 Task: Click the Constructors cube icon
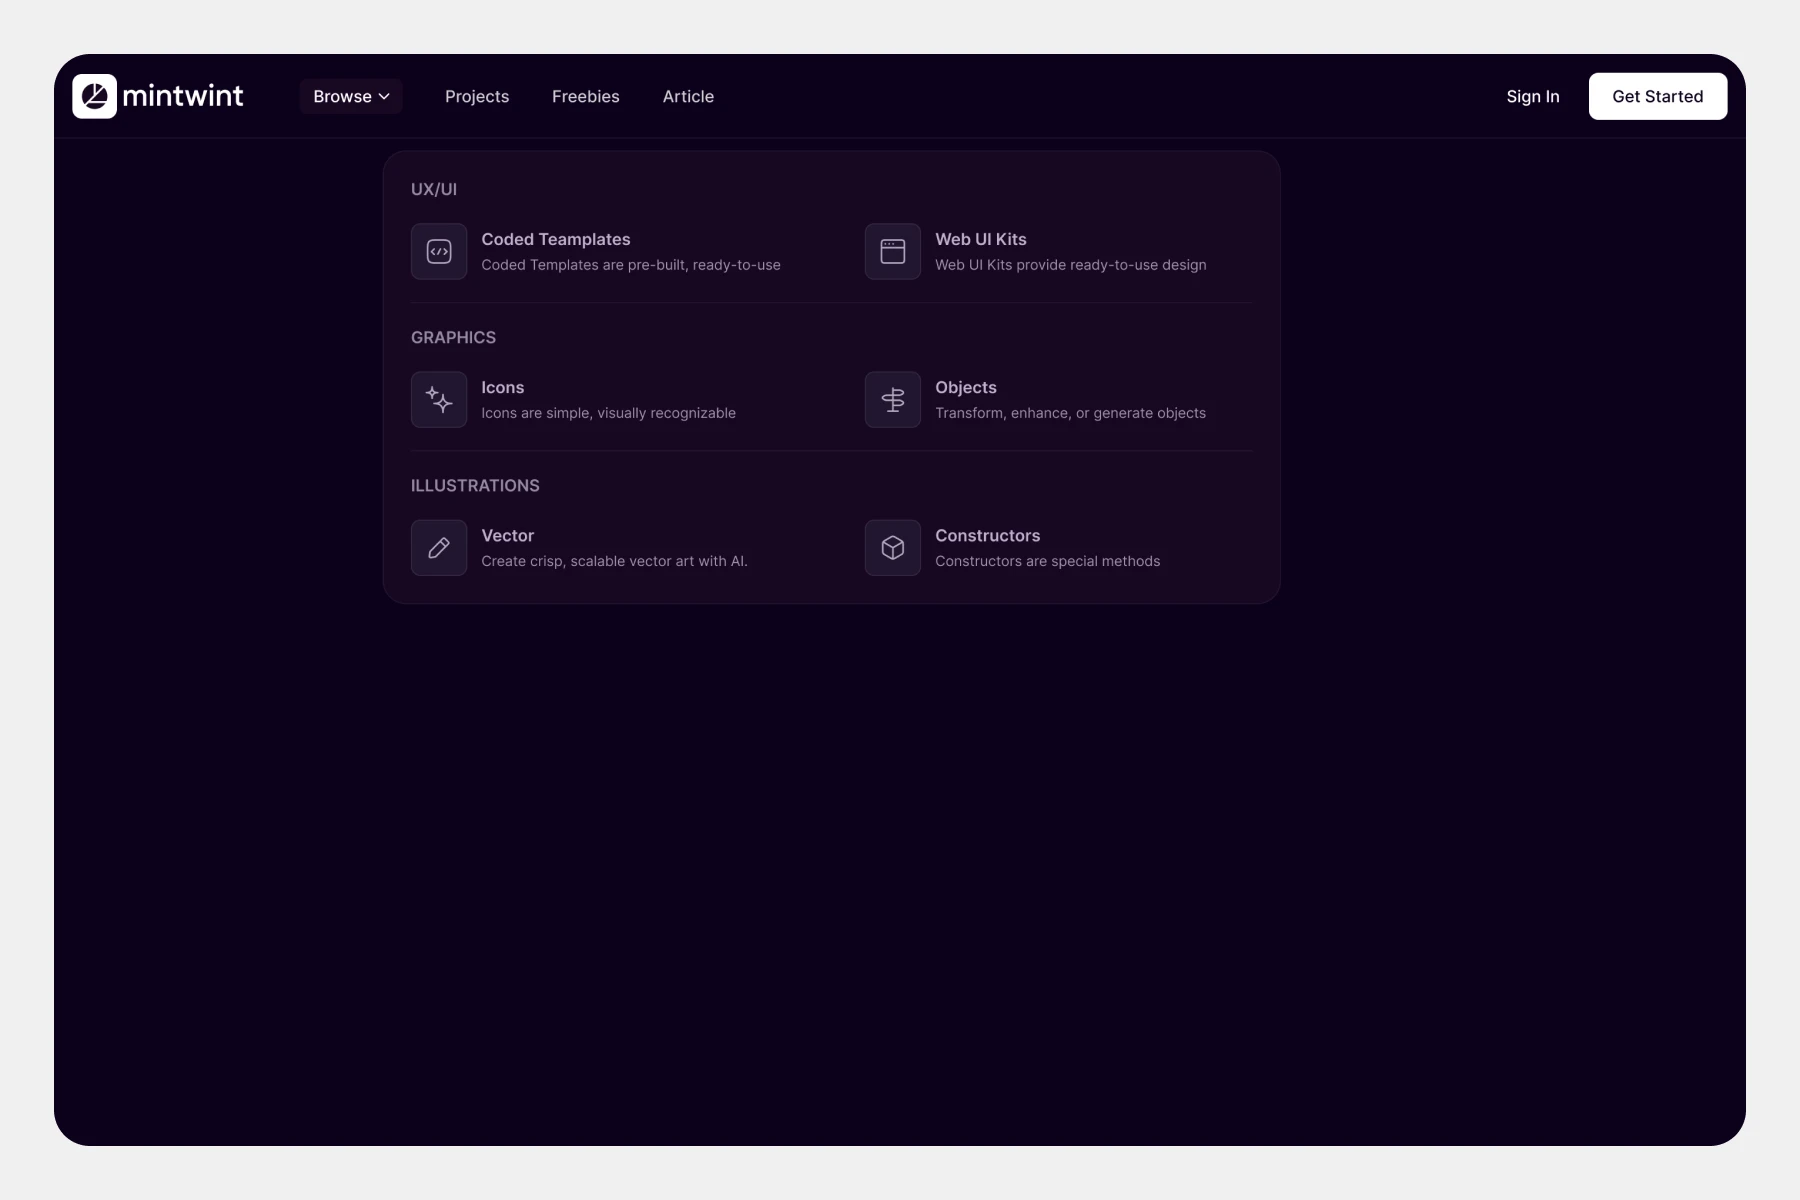coord(892,548)
